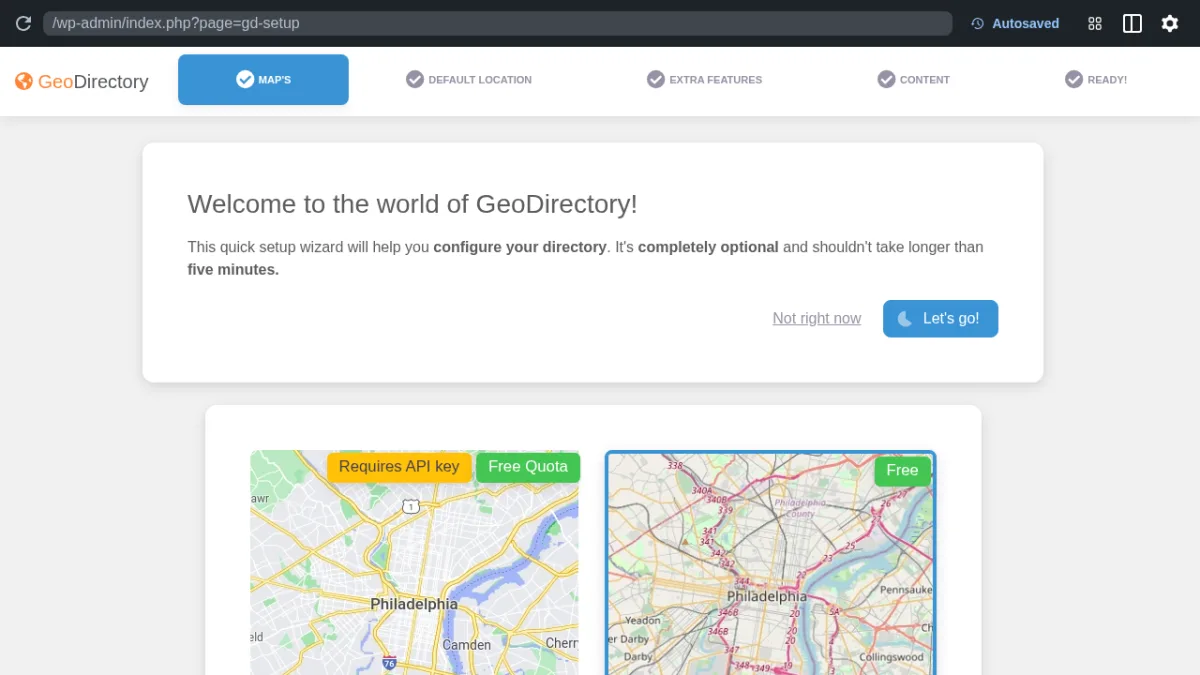Click the moon icon in Let's go! button
This screenshot has height=675, width=1200.
pos(905,319)
